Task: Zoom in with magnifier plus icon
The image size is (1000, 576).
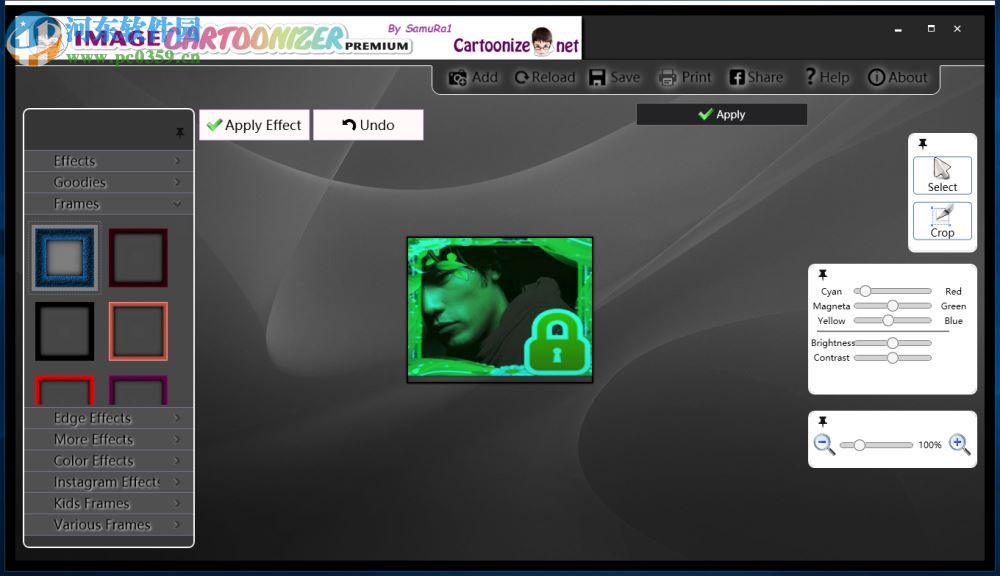Action: 959,444
